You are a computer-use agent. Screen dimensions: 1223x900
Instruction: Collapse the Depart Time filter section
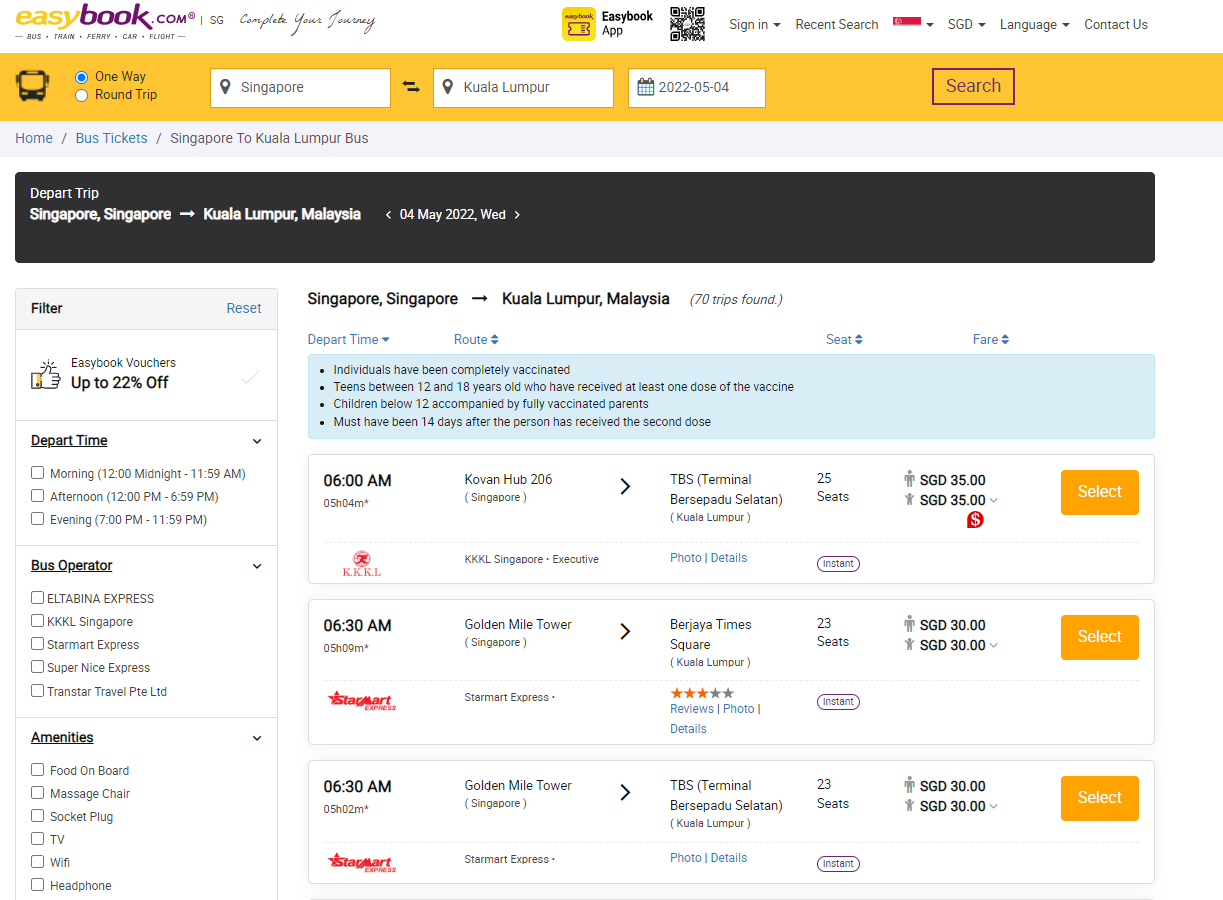(257, 440)
